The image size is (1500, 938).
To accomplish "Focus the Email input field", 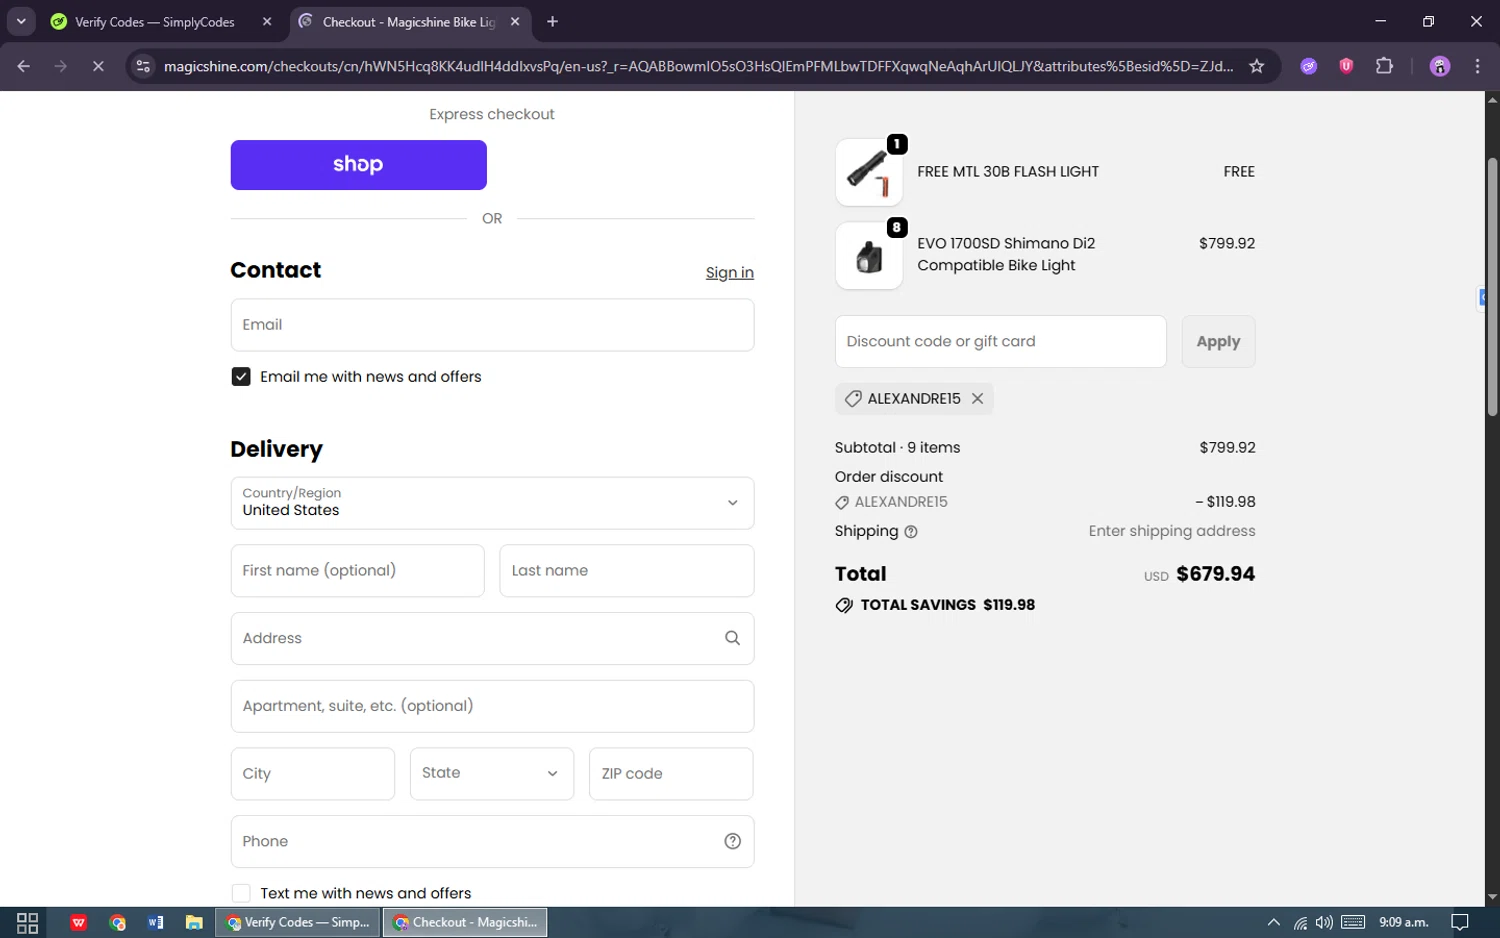I will click(492, 325).
